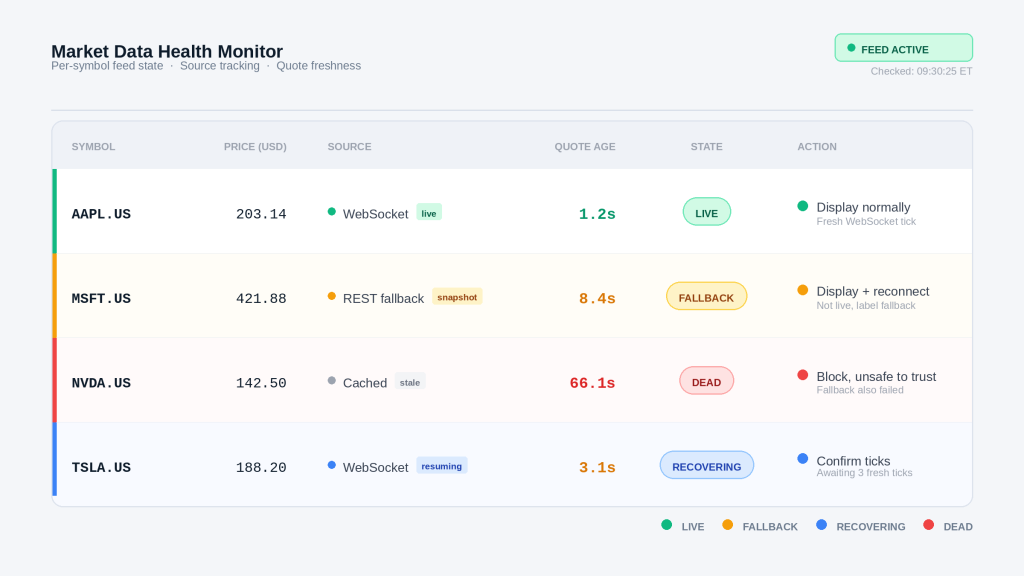Click the QUOTE AGE column header
Viewport: 1024px width, 576px height.
585,147
